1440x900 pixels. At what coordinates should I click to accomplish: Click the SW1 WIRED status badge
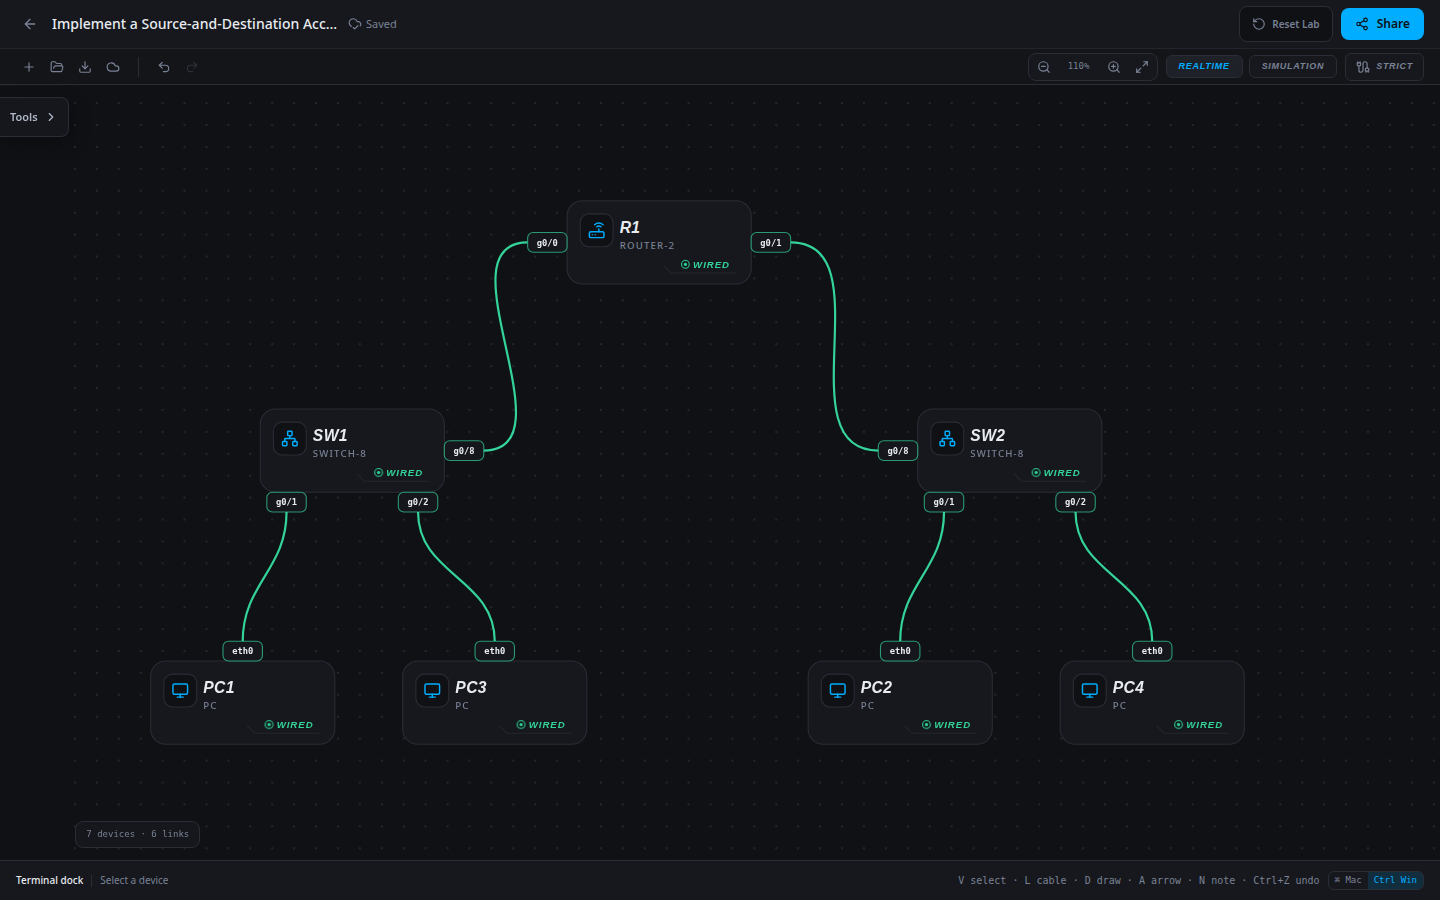(398, 473)
